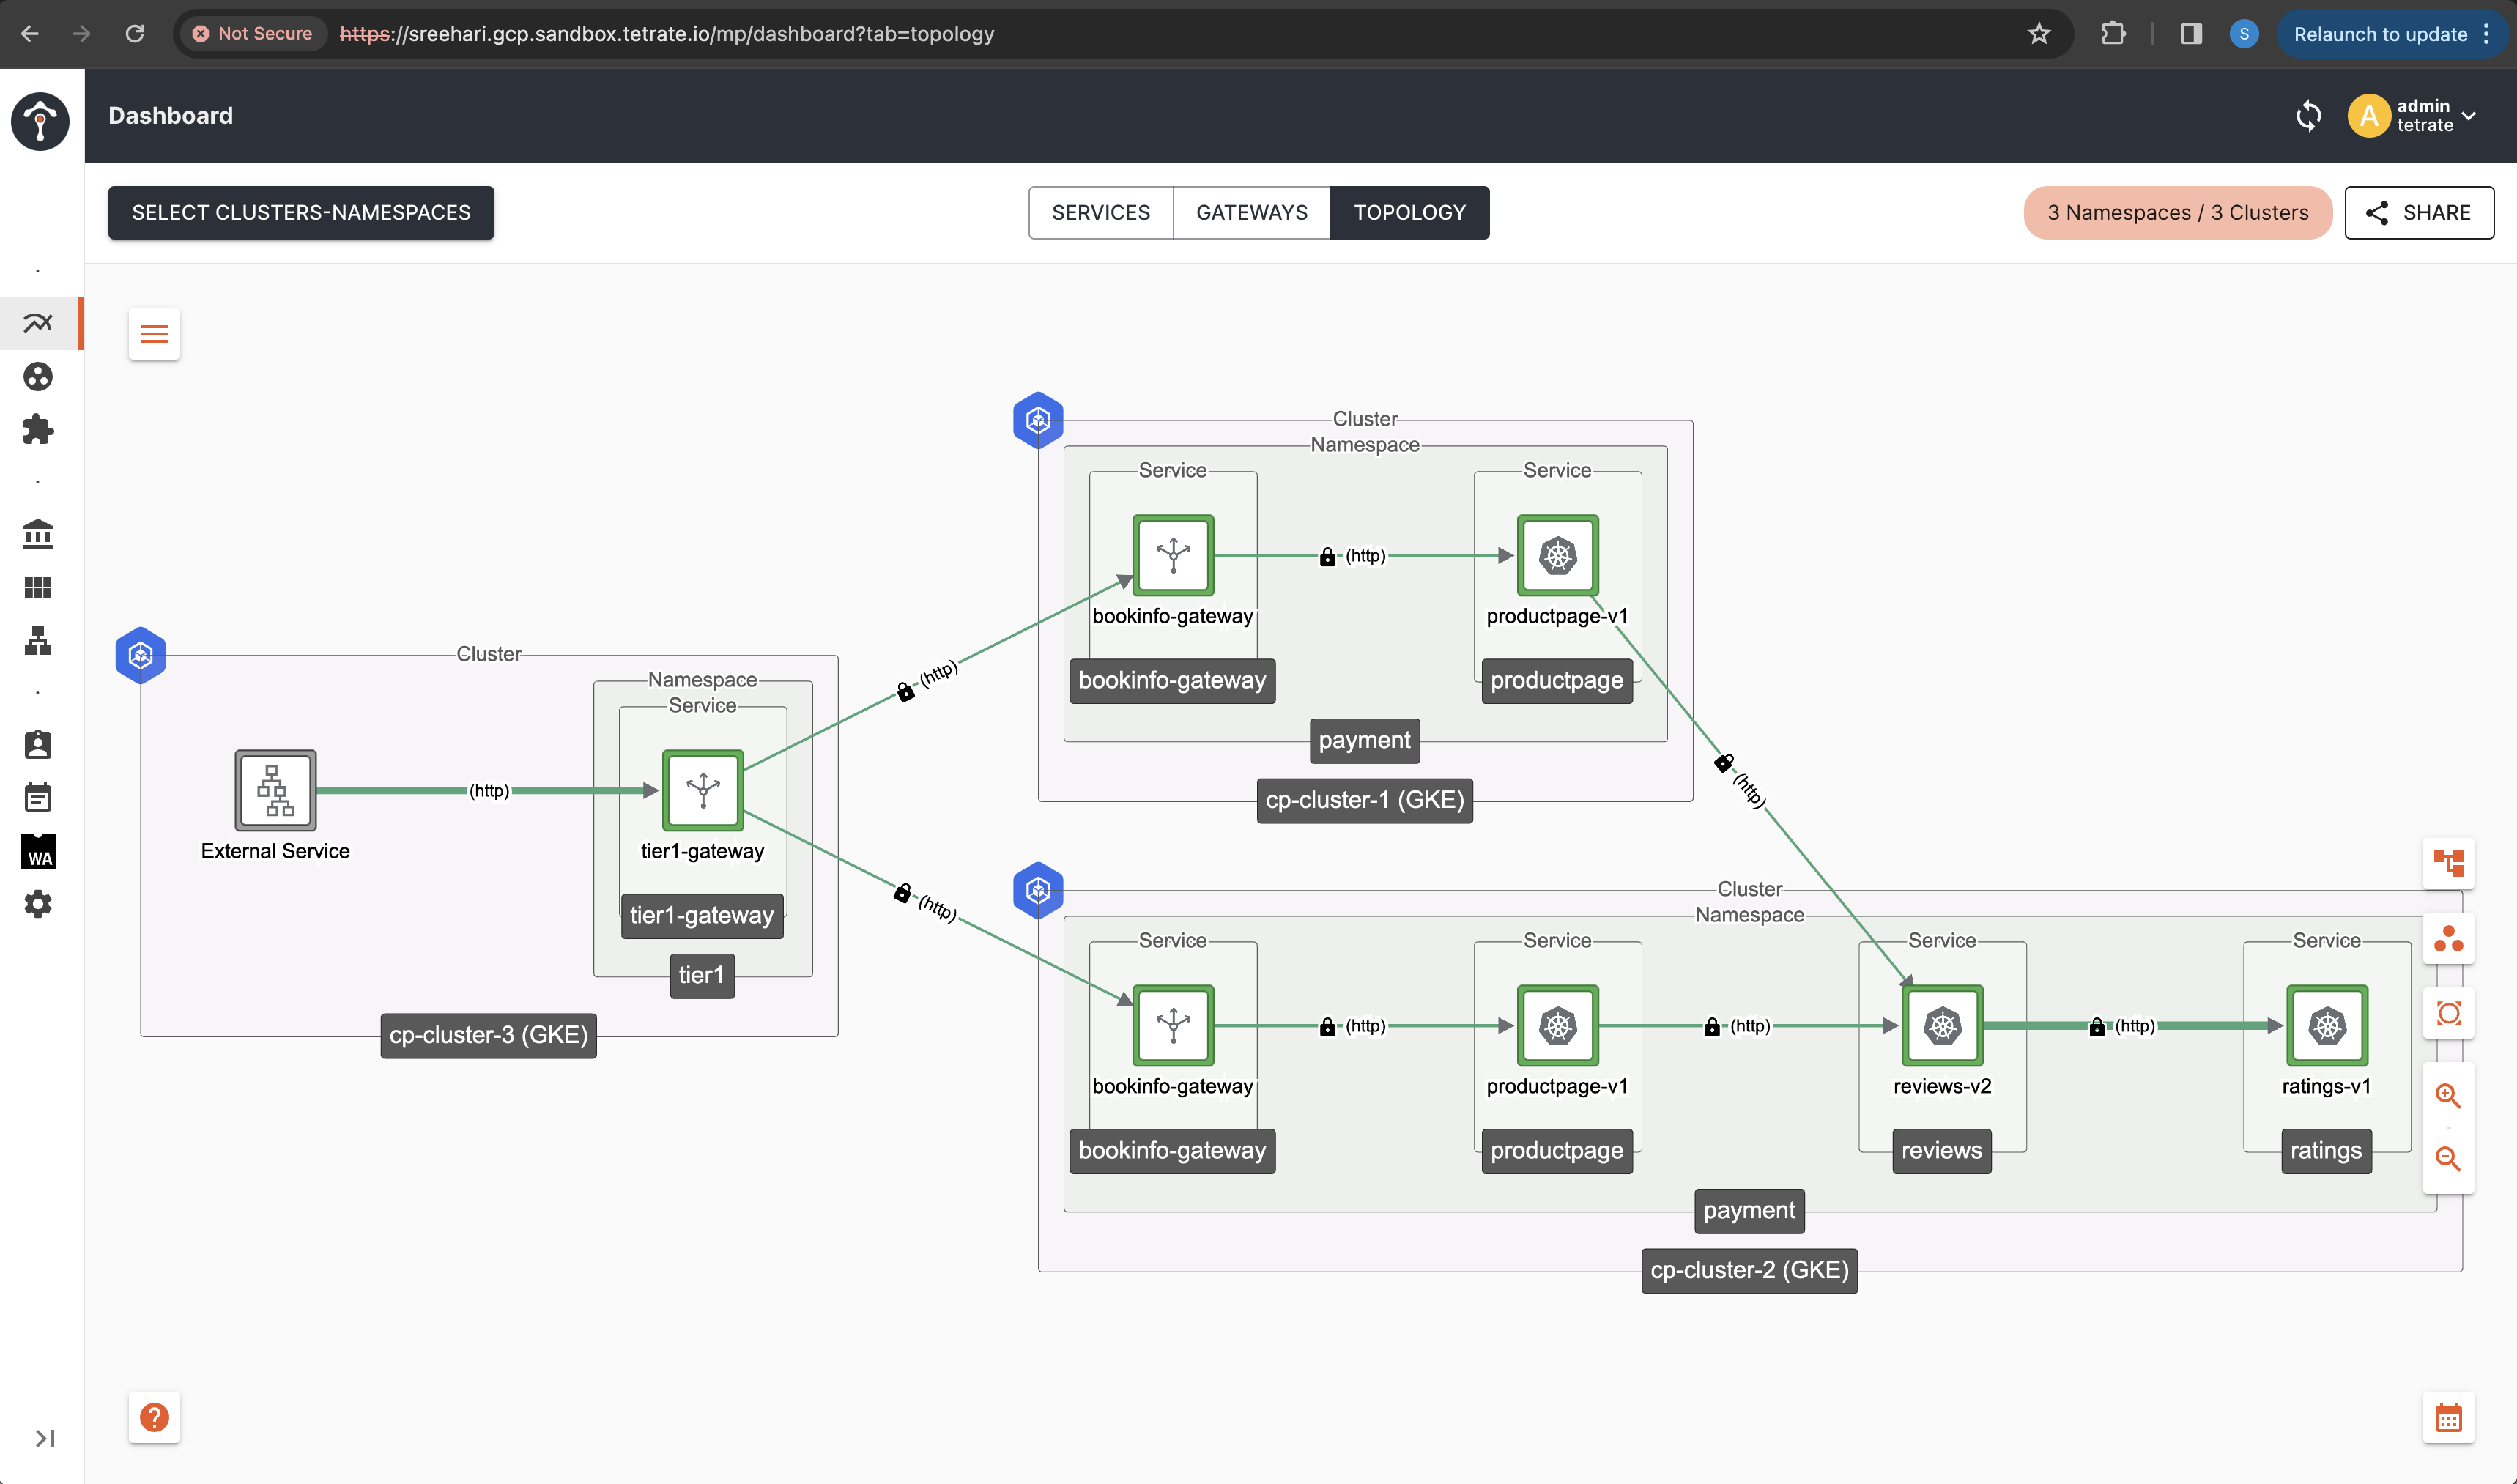This screenshot has height=1484, width=2517.
Task: Click (http) edge from External Service to tier1-gateway
Action: click(x=489, y=790)
